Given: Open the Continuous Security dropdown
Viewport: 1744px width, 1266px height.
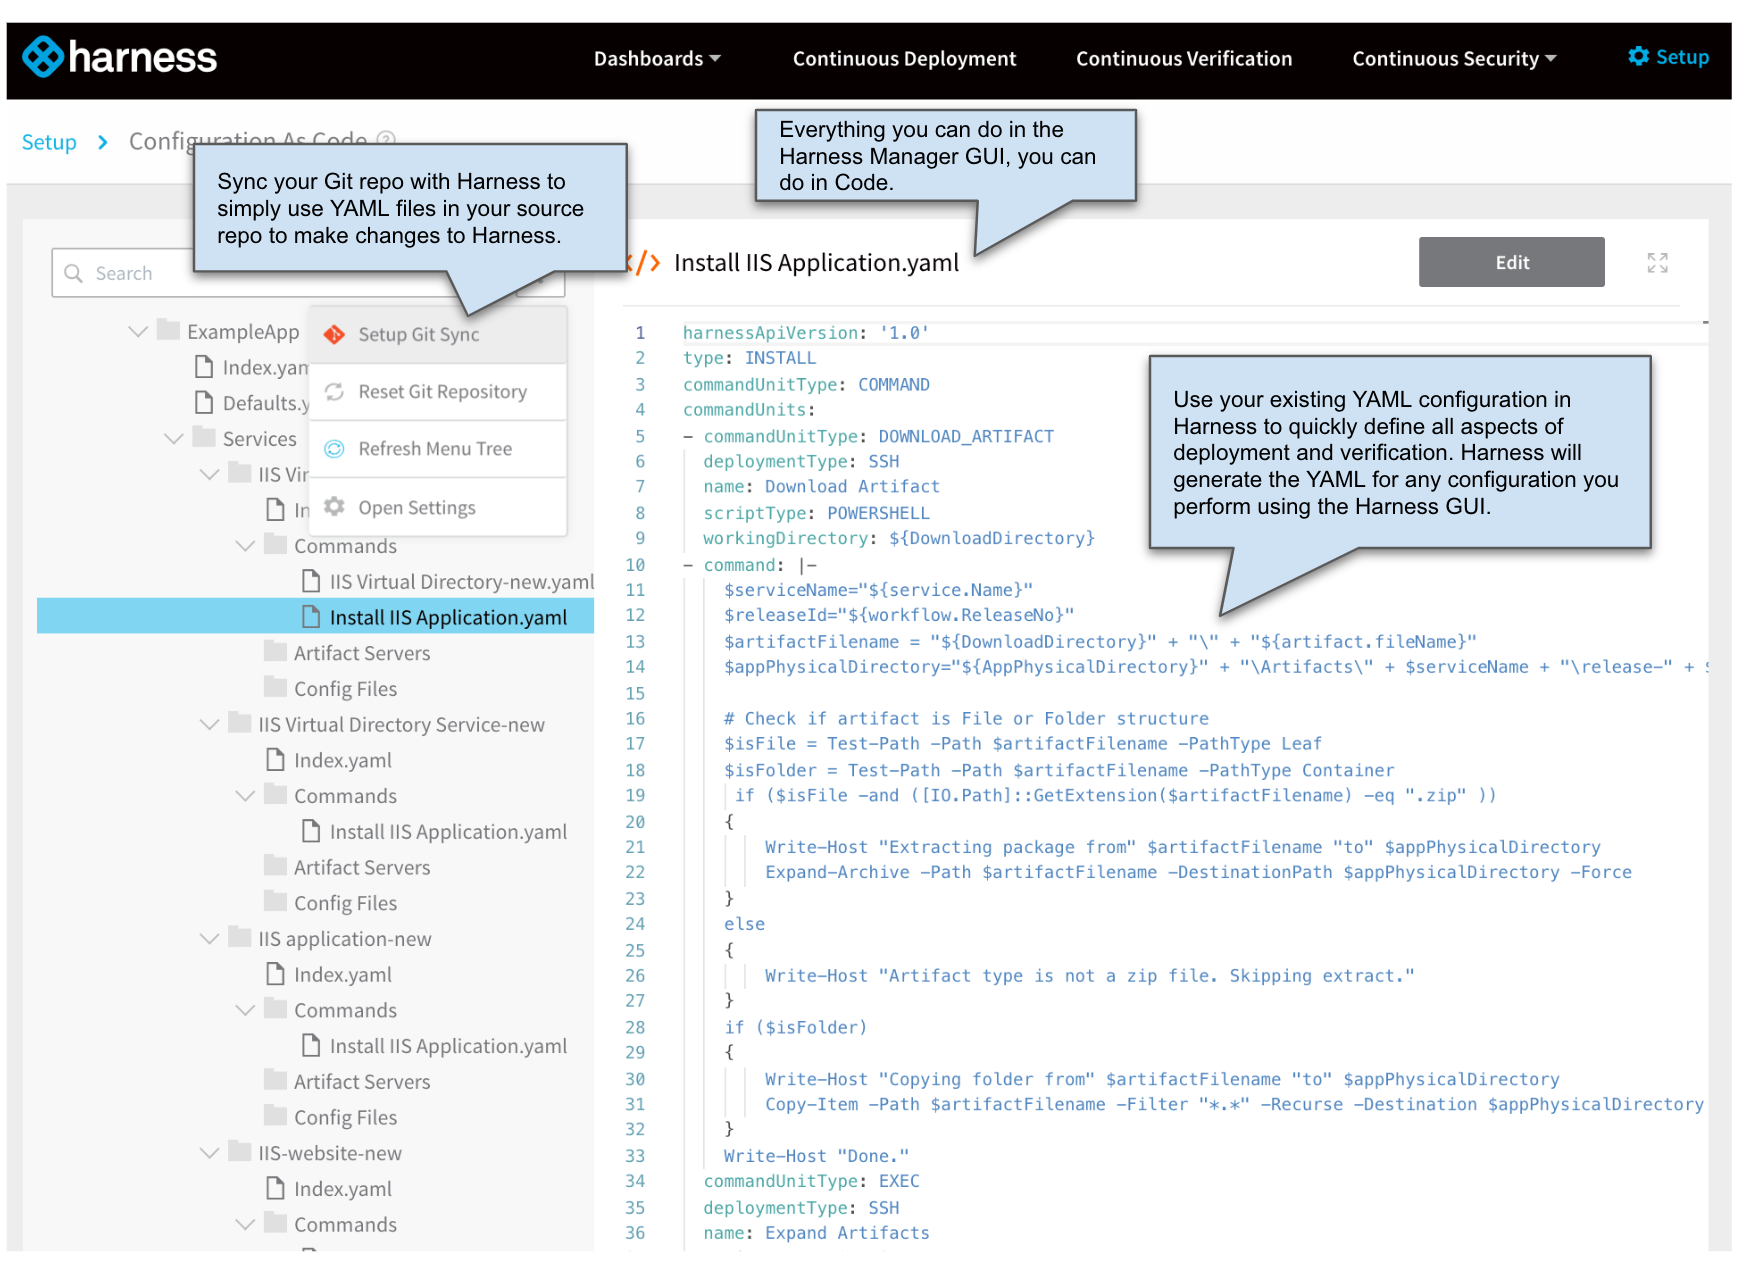Looking at the screenshot, I should point(1454,59).
